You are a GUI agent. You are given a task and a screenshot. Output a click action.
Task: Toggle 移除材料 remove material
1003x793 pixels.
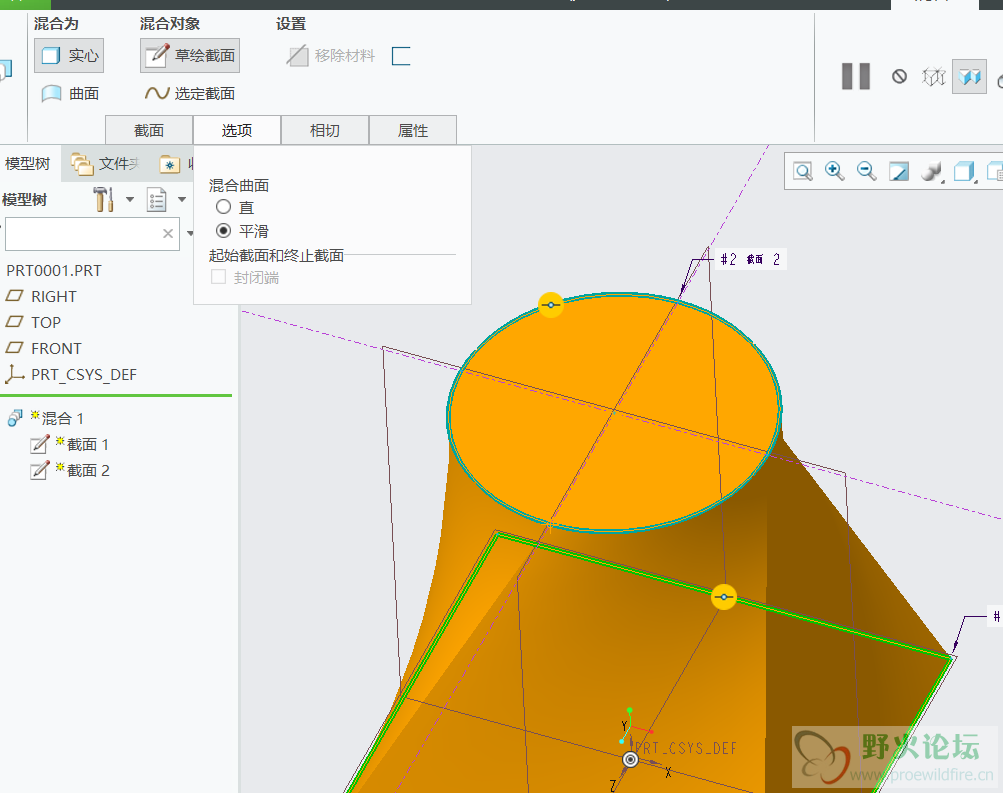tap(330, 56)
